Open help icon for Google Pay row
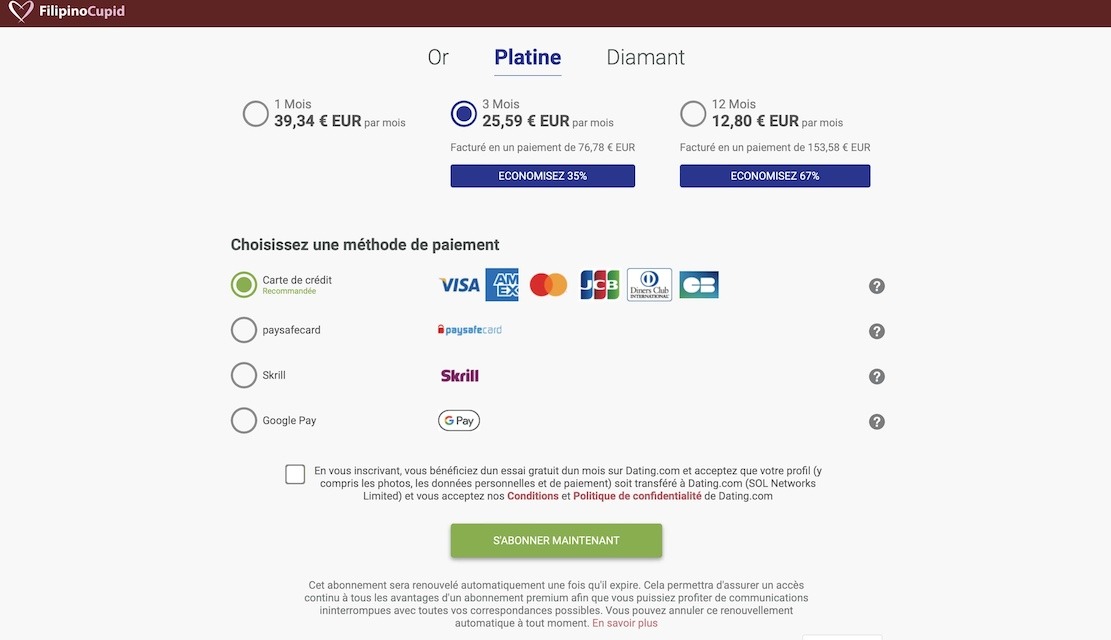1111x640 pixels. tap(877, 421)
